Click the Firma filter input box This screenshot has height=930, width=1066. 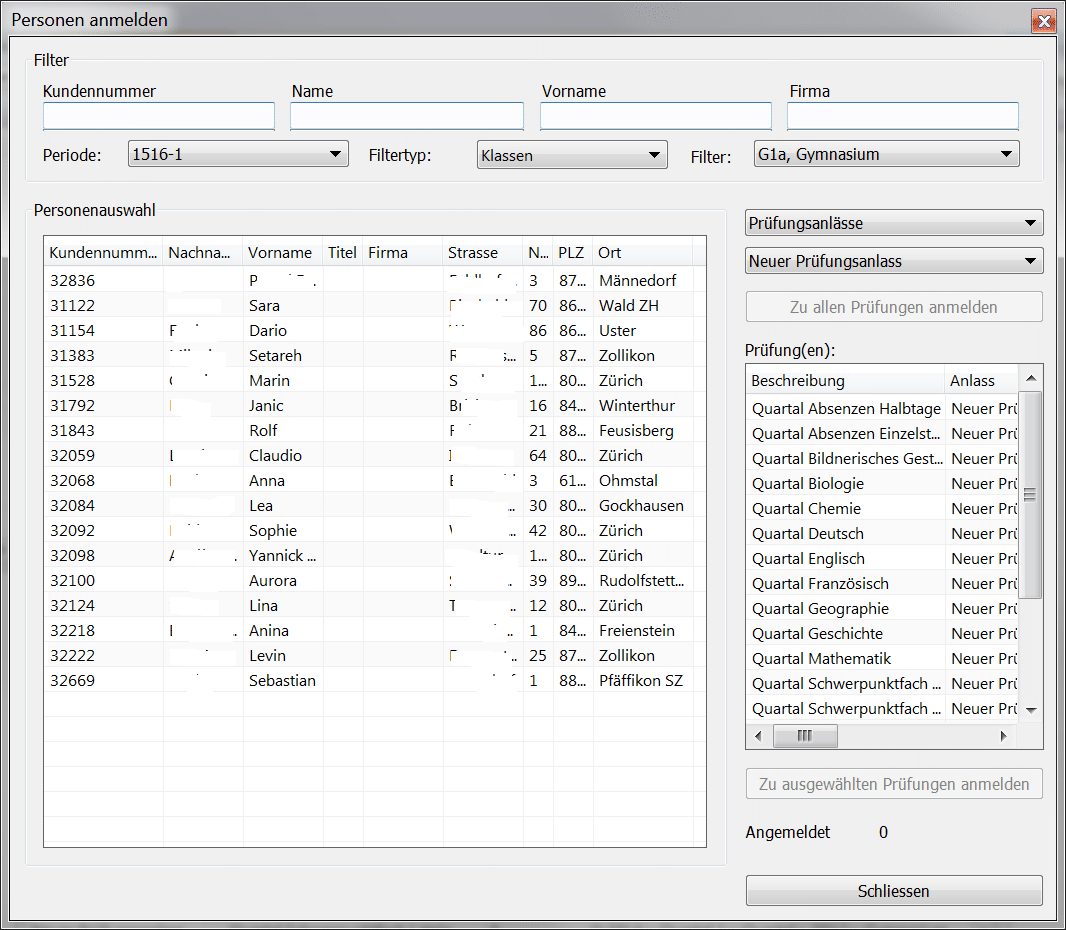click(902, 117)
